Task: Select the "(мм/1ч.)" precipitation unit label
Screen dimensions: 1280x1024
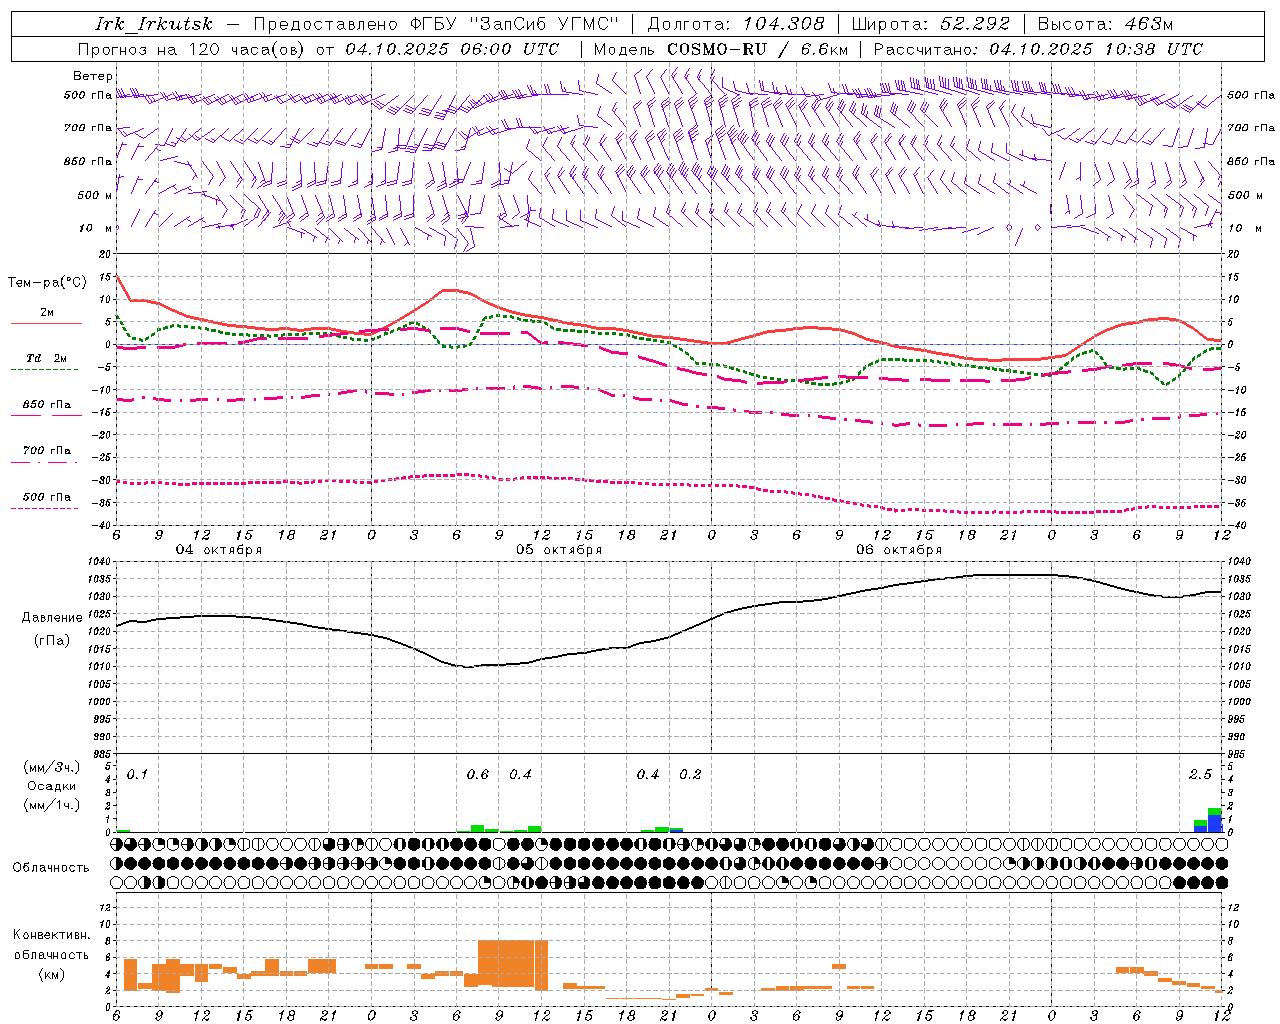Action: click(52, 805)
